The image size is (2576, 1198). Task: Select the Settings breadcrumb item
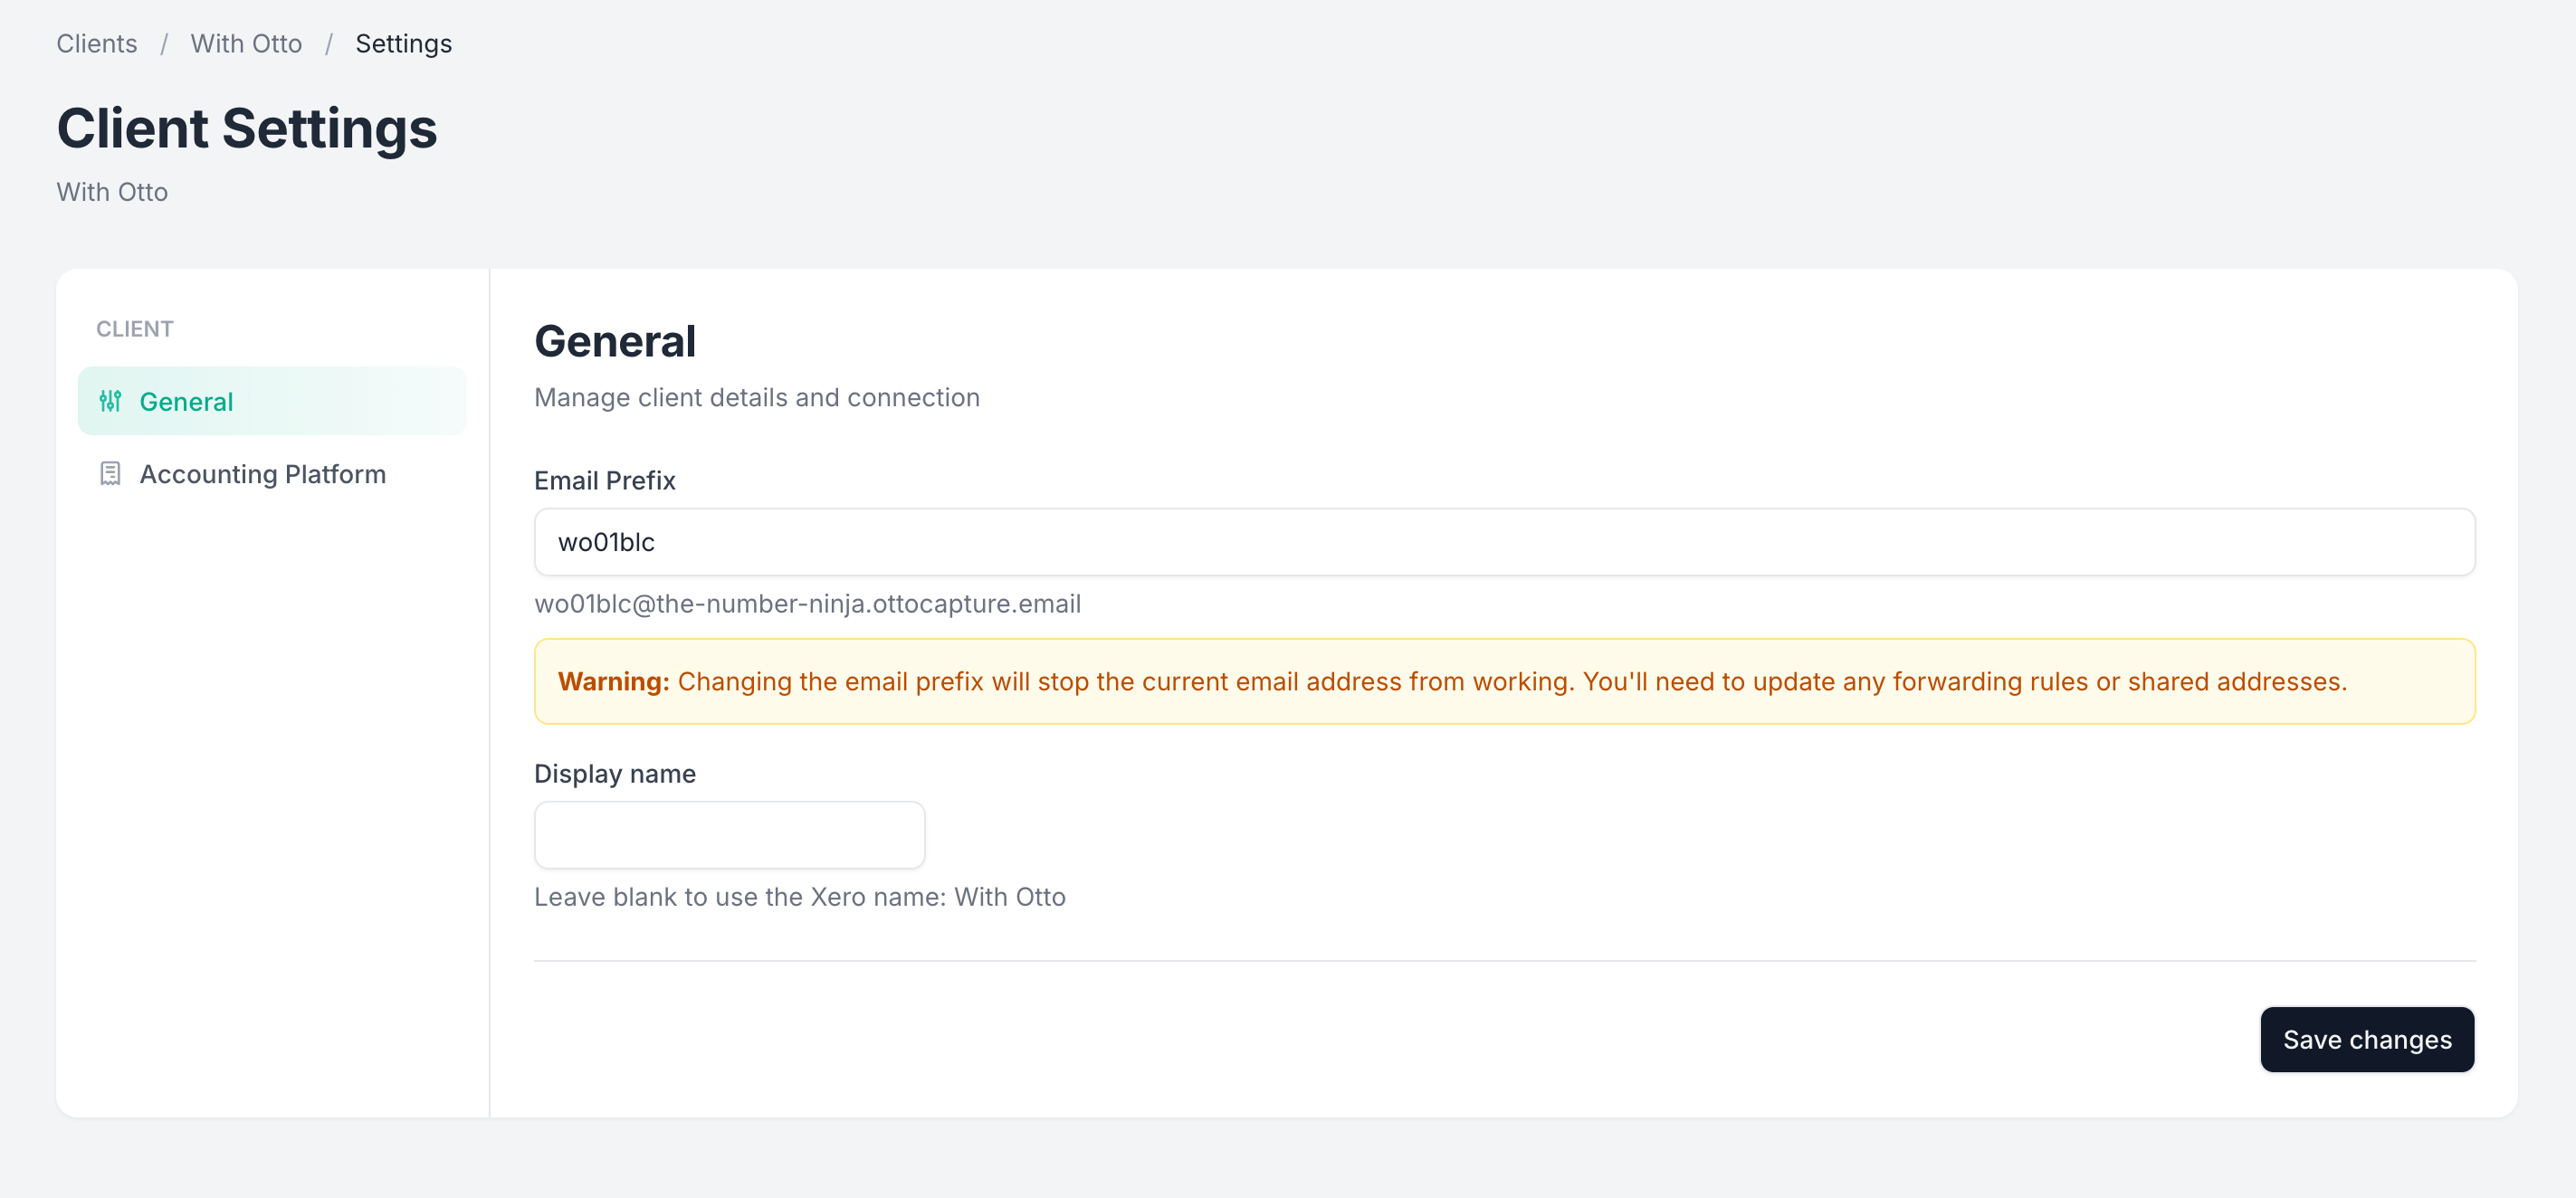coord(404,44)
